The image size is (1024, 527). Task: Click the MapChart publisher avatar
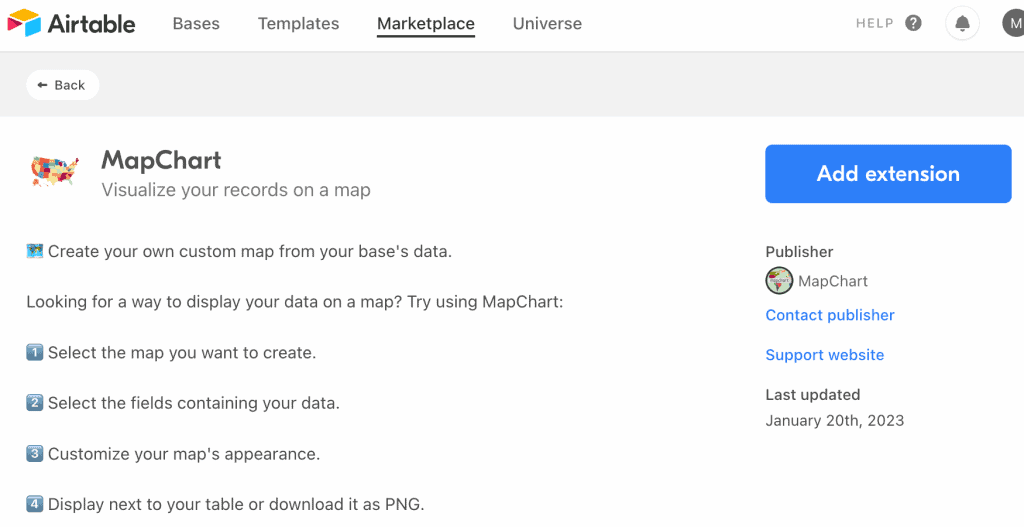(x=779, y=281)
